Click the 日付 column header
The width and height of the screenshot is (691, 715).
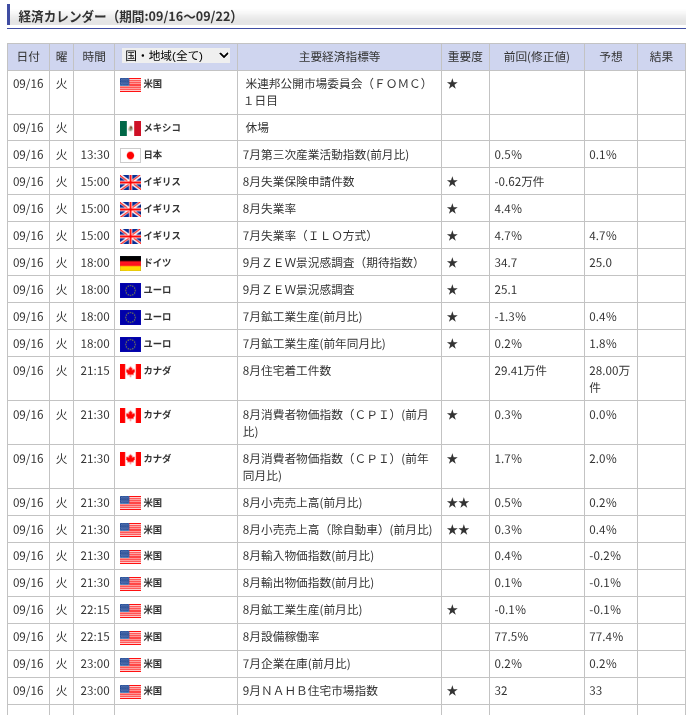click(x=28, y=57)
